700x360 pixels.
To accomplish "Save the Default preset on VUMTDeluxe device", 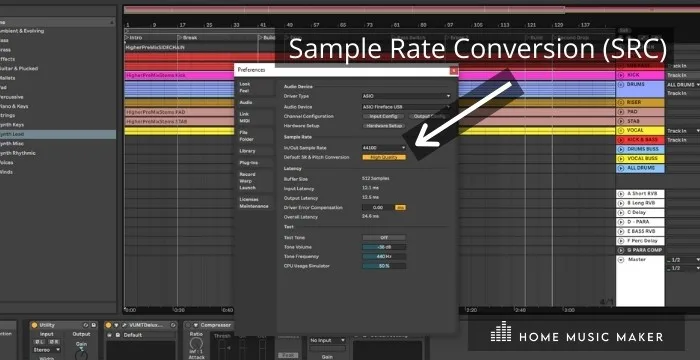I will (x=118, y=335).
